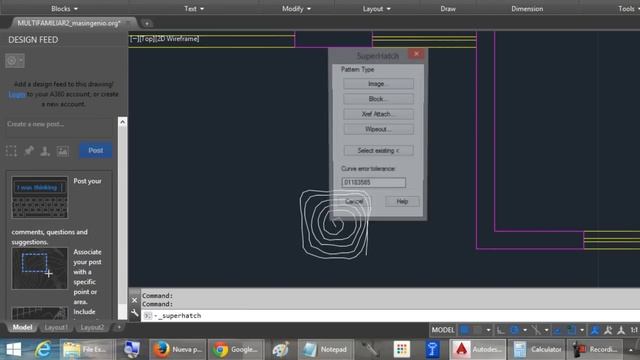Toggle snap mode in status bar
Viewport: 640px width, 360px height.
click(x=477, y=330)
